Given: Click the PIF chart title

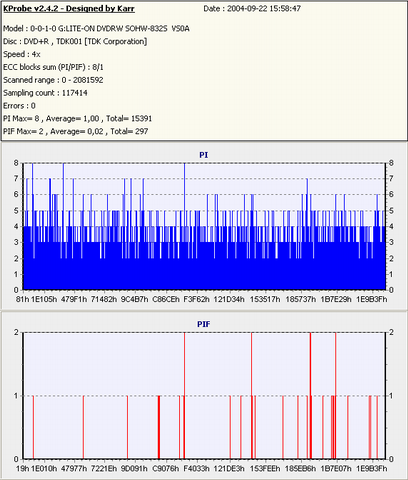Looking at the screenshot, I should click(204, 324).
